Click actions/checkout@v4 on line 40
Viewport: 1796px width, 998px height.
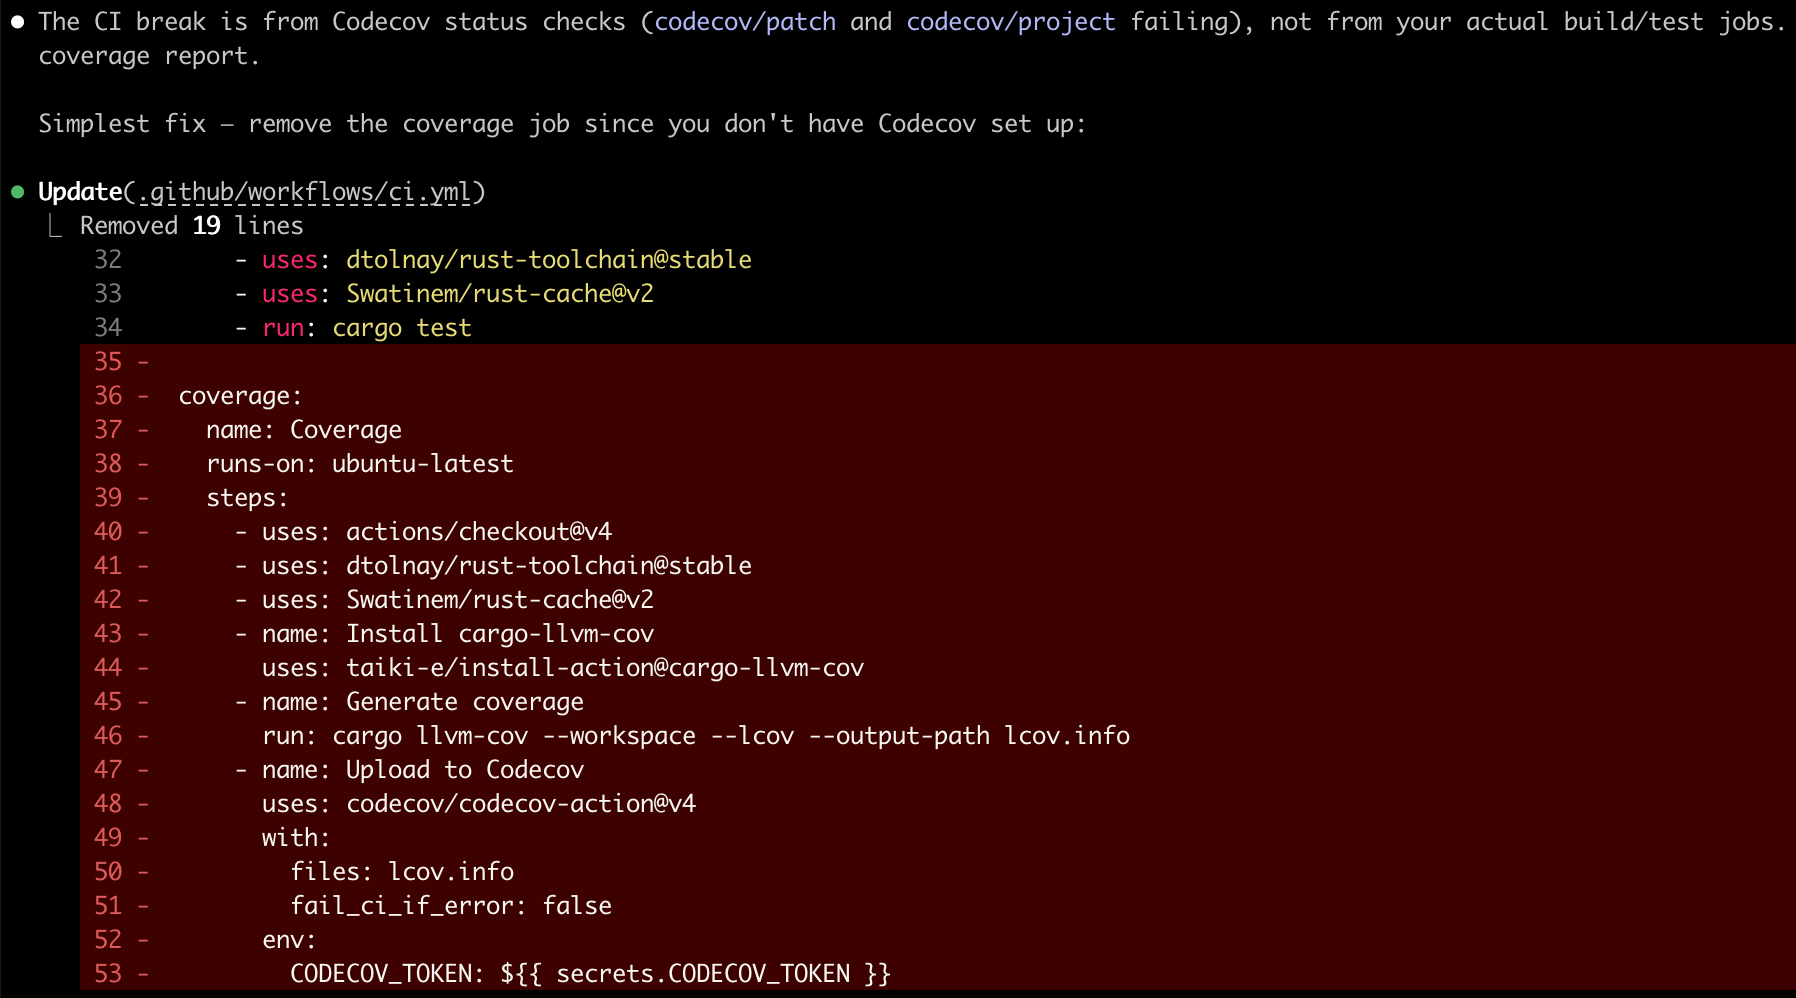[x=479, y=531]
